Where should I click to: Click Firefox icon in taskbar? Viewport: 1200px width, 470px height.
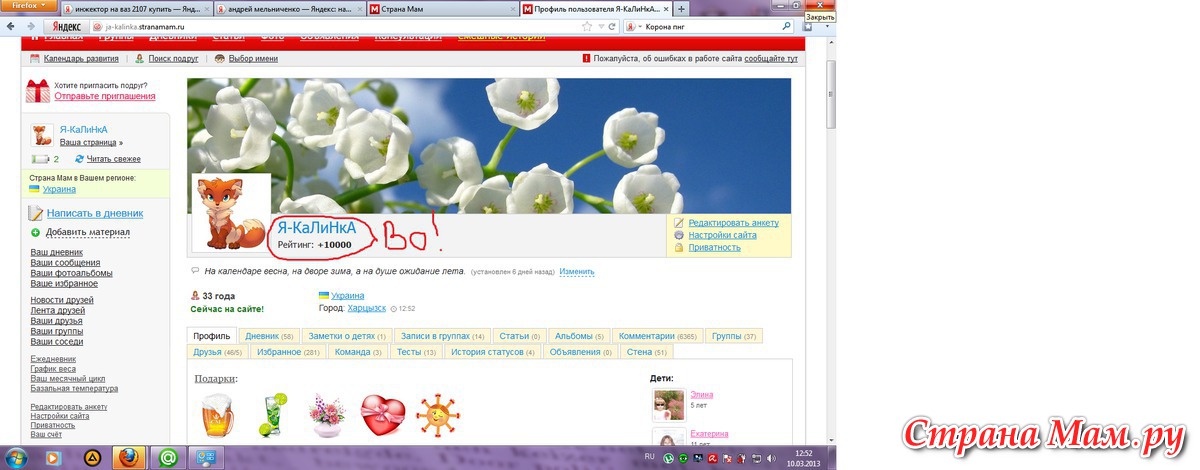(128, 458)
